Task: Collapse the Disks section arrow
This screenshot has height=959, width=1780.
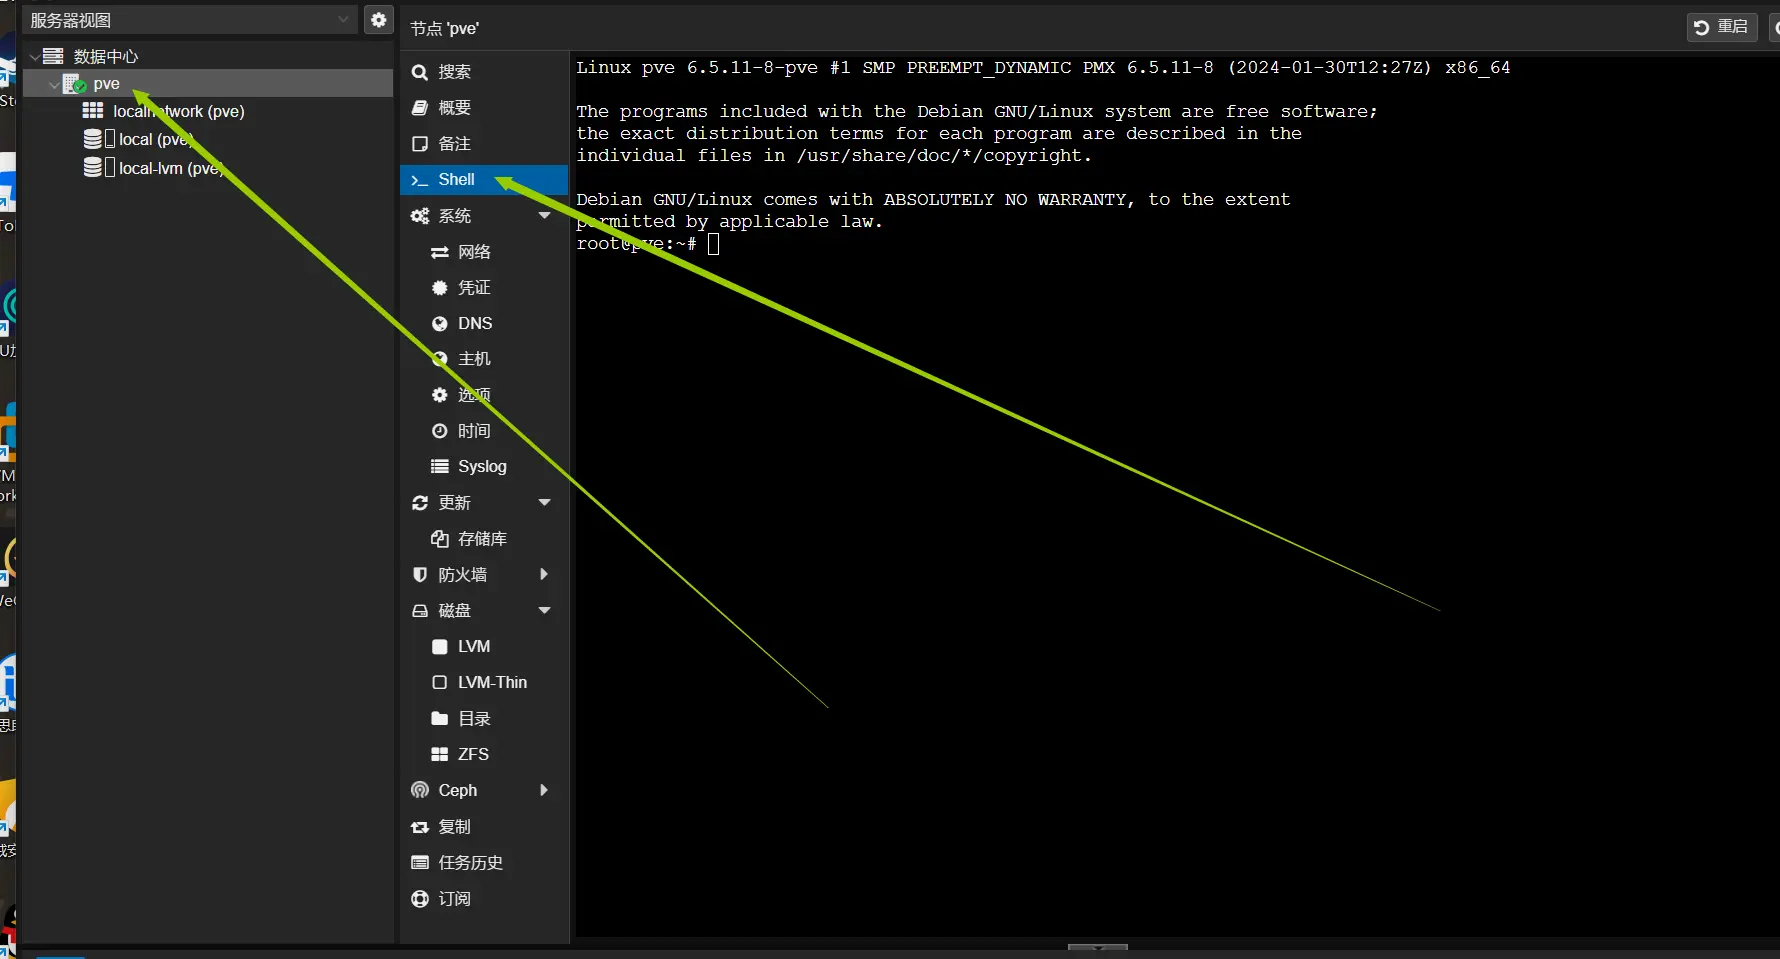Action: point(545,610)
